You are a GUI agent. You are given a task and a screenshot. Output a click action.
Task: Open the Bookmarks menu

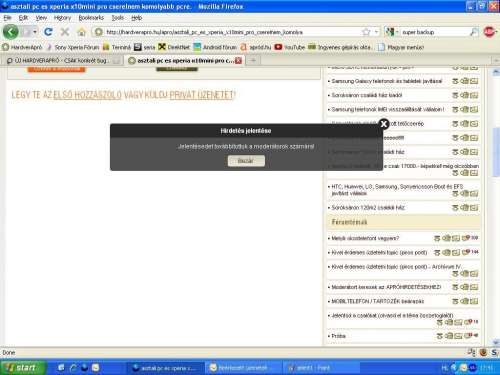coord(91,18)
